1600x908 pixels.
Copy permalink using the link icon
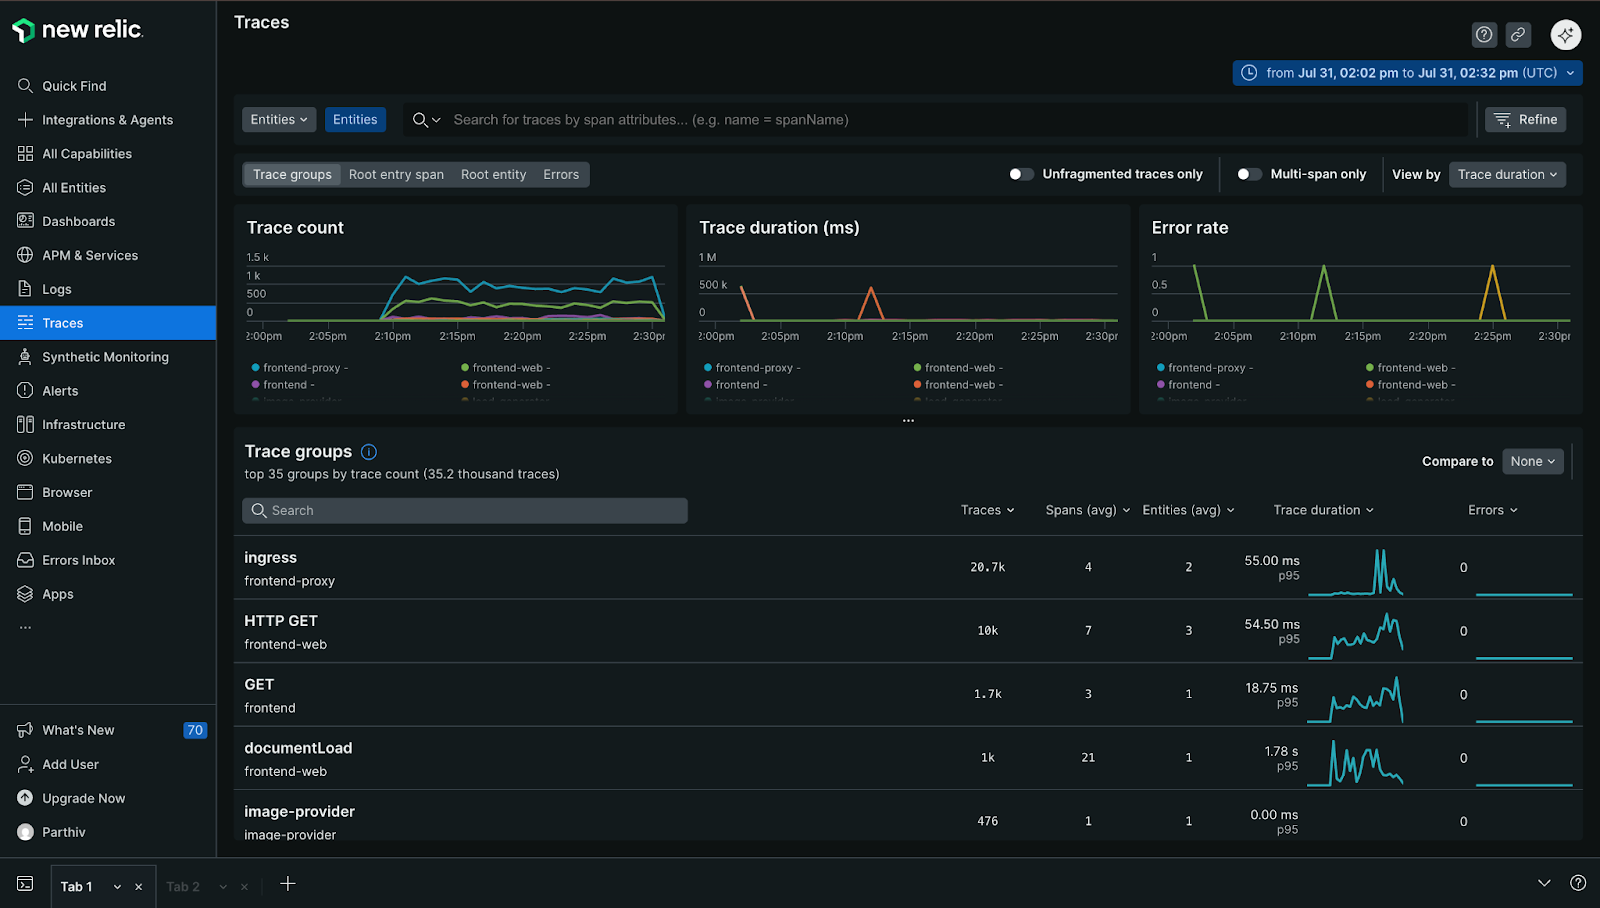(1518, 35)
